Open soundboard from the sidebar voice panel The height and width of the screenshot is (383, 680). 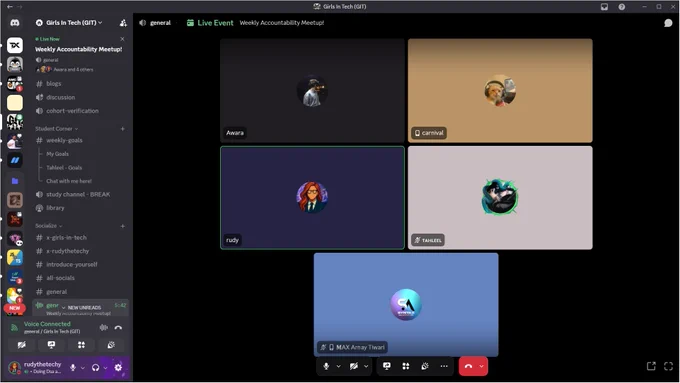[111, 345]
